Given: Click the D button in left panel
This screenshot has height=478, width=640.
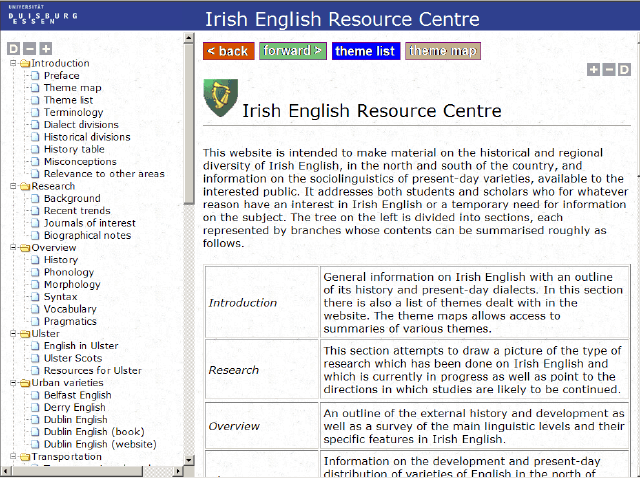Looking at the screenshot, I should coord(13,48).
